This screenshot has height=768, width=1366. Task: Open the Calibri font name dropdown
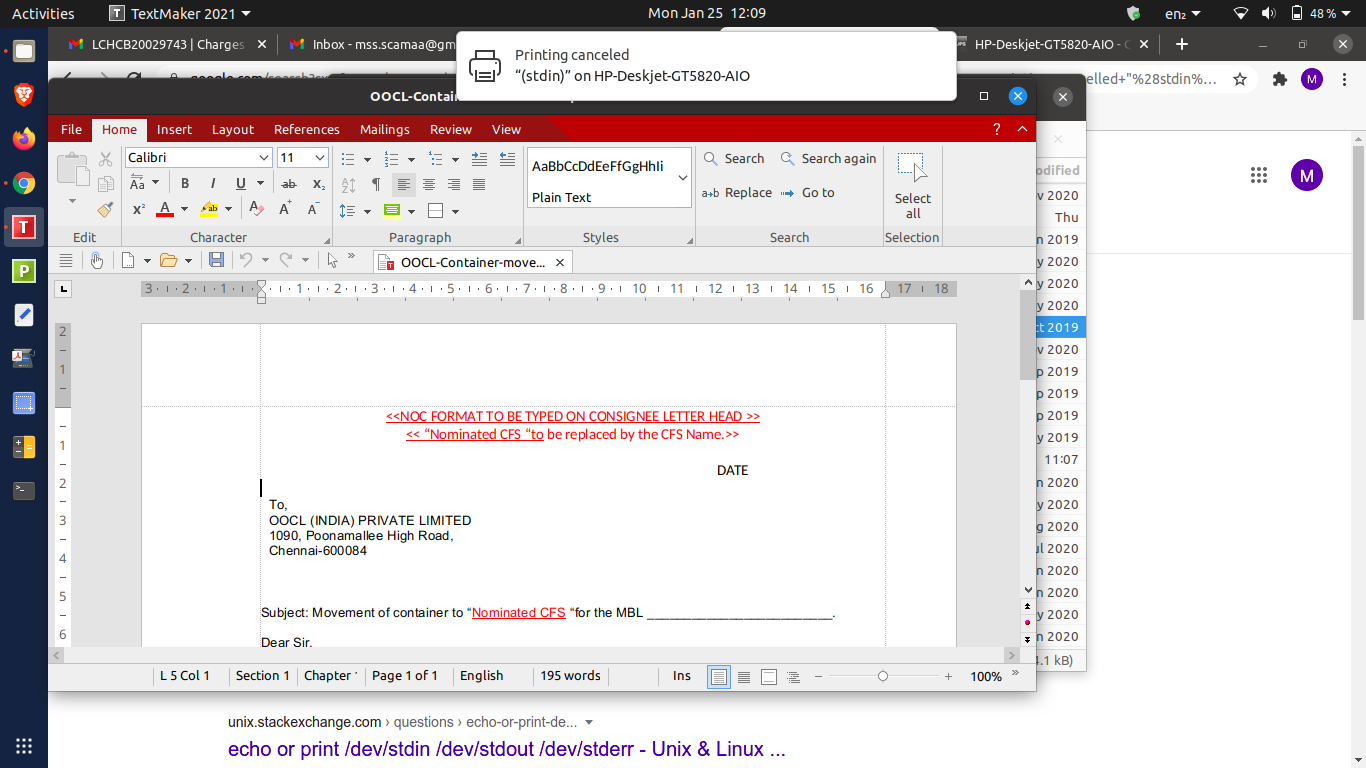point(264,158)
